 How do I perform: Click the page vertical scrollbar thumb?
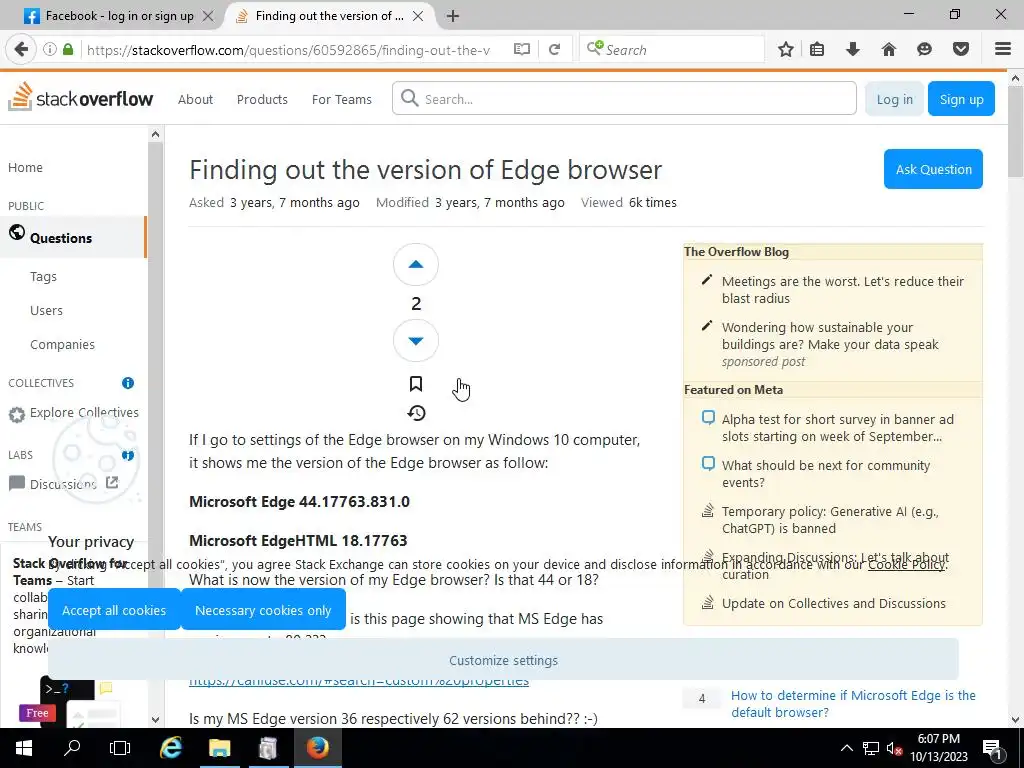click(x=1016, y=131)
